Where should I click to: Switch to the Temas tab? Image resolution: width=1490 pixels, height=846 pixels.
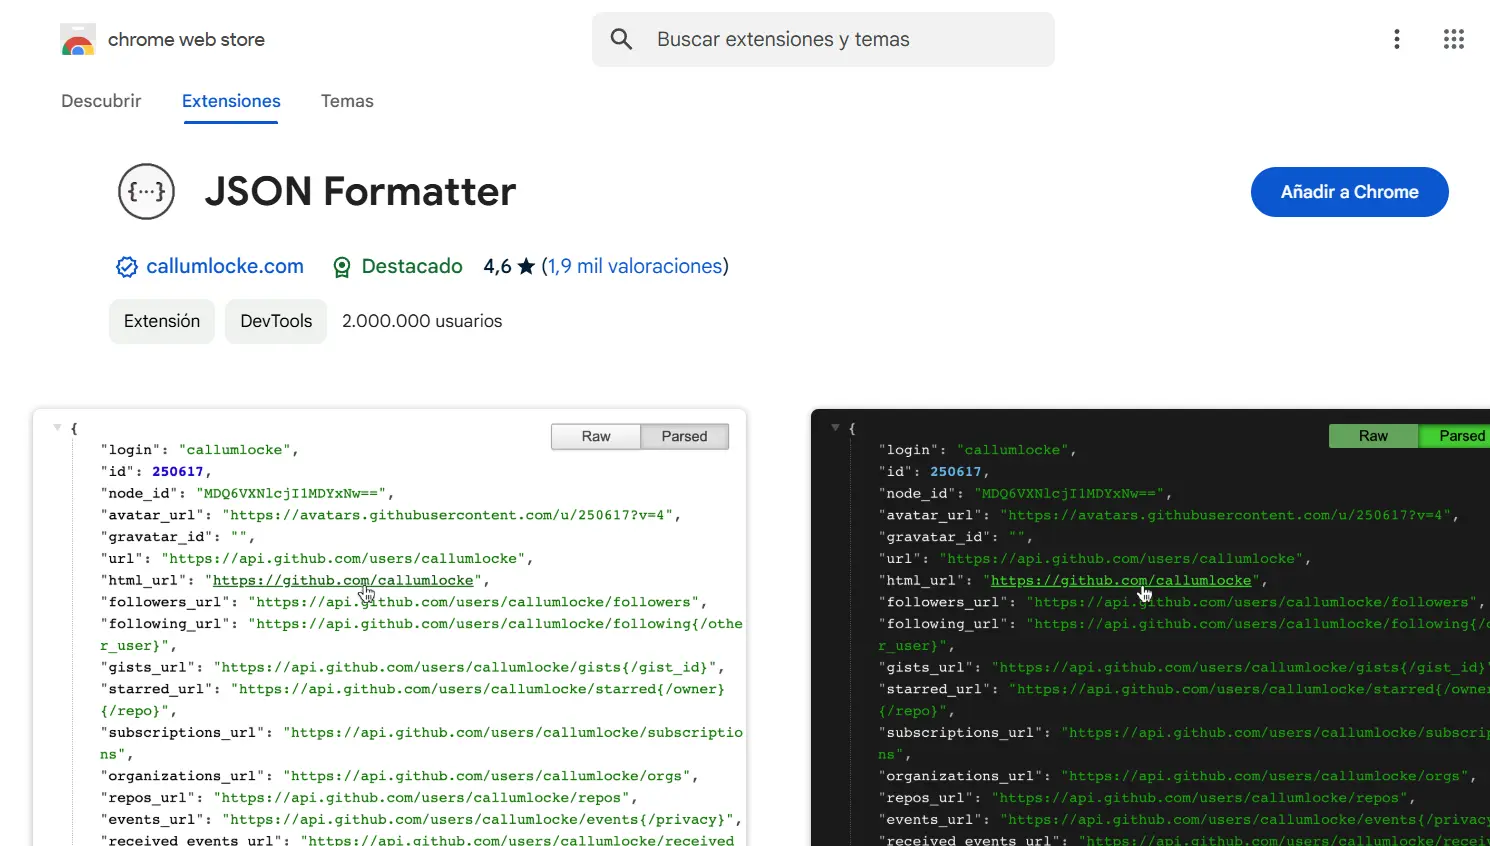347,101
